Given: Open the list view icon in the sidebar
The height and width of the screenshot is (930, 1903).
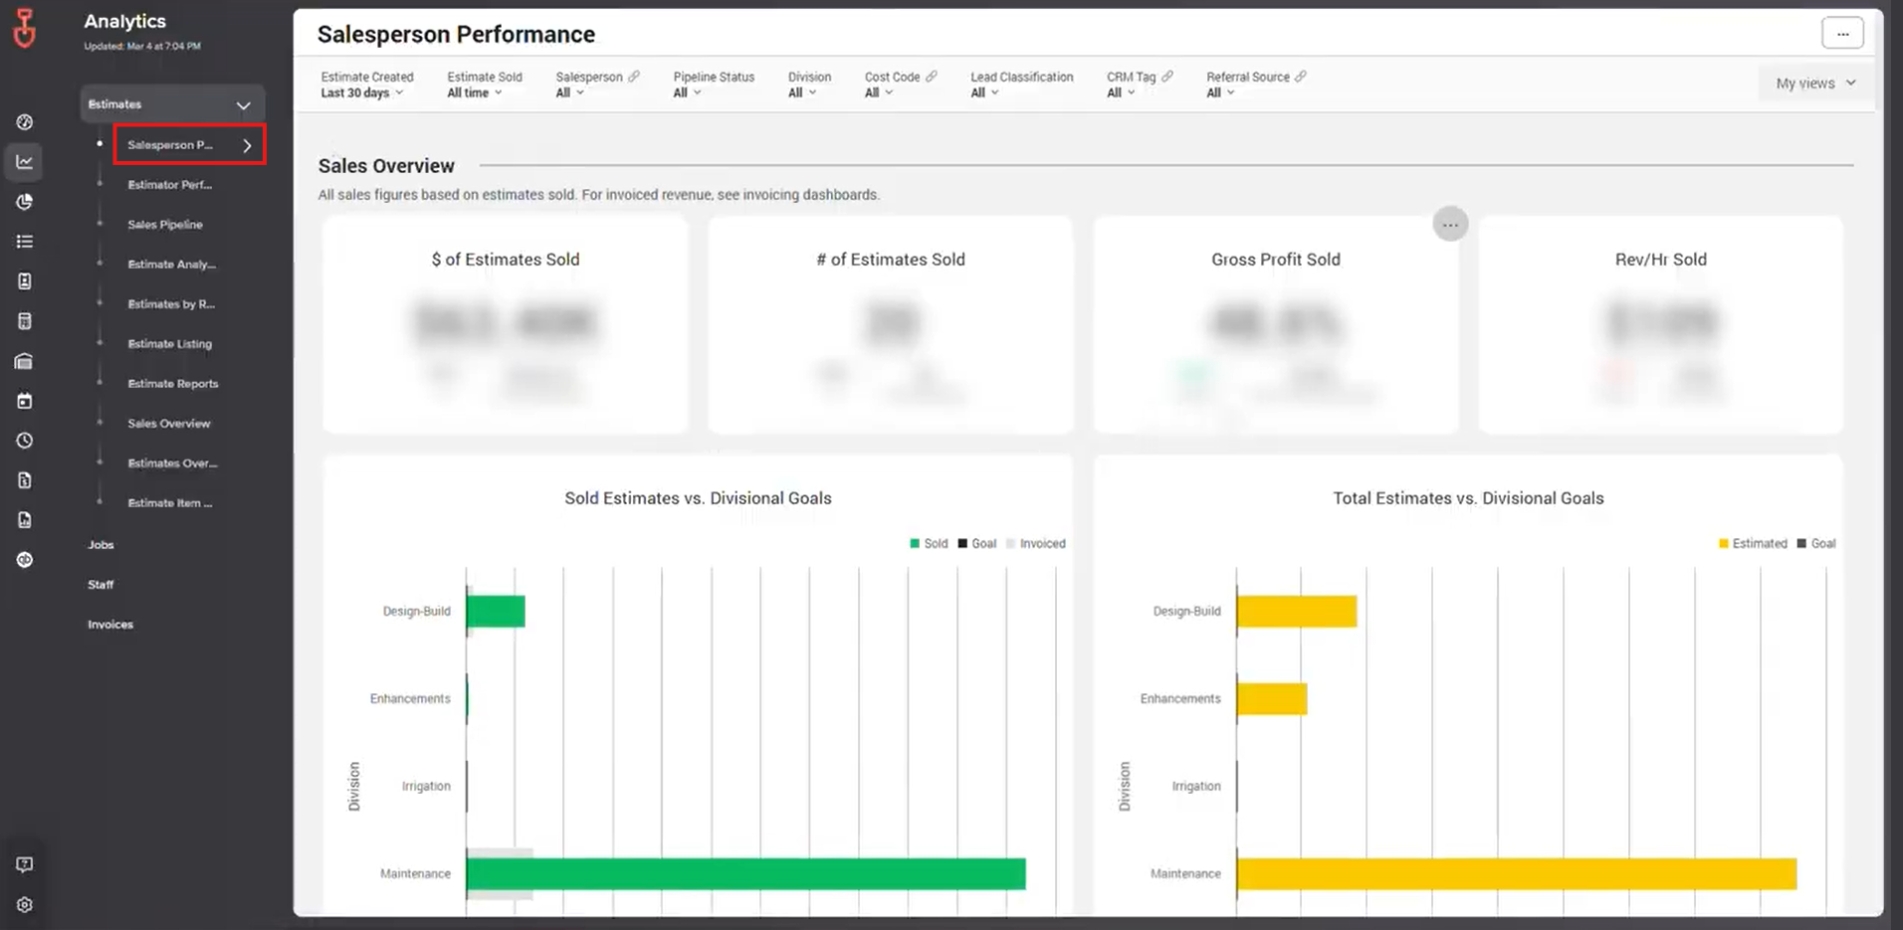Looking at the screenshot, I should point(24,241).
